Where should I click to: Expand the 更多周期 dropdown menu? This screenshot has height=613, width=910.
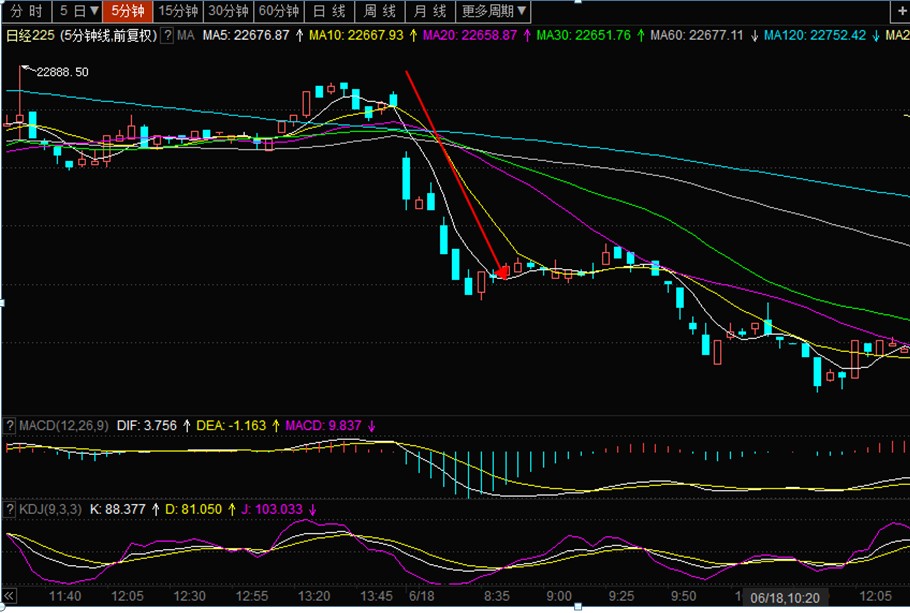coord(495,11)
